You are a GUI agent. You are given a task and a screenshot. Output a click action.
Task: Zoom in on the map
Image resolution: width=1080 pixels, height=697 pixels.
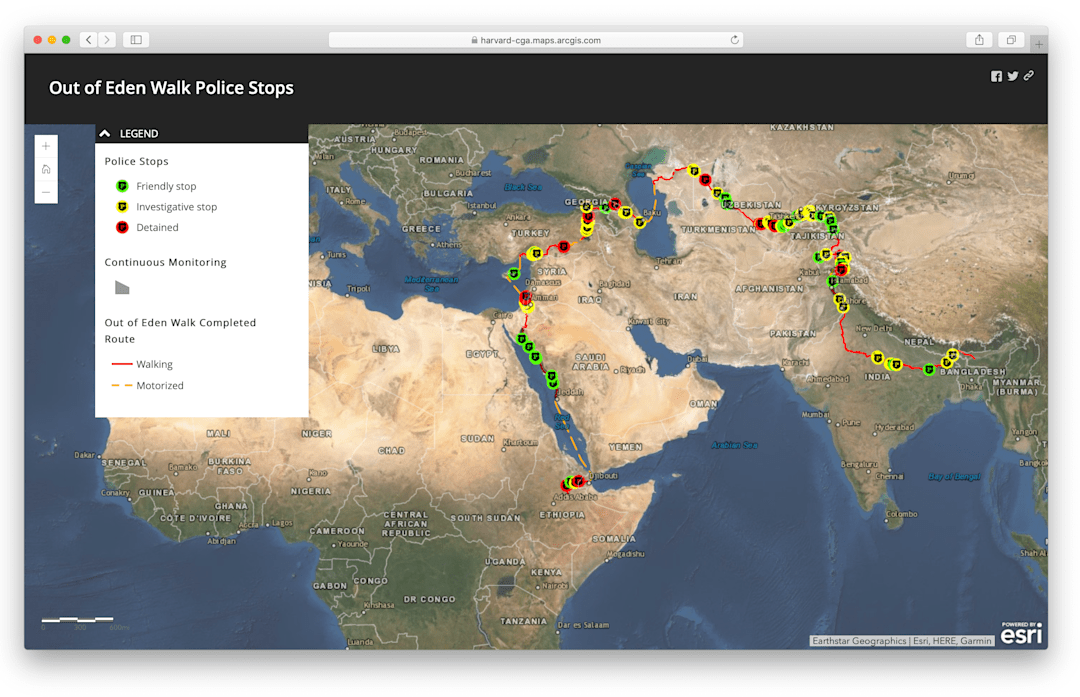coord(46,146)
